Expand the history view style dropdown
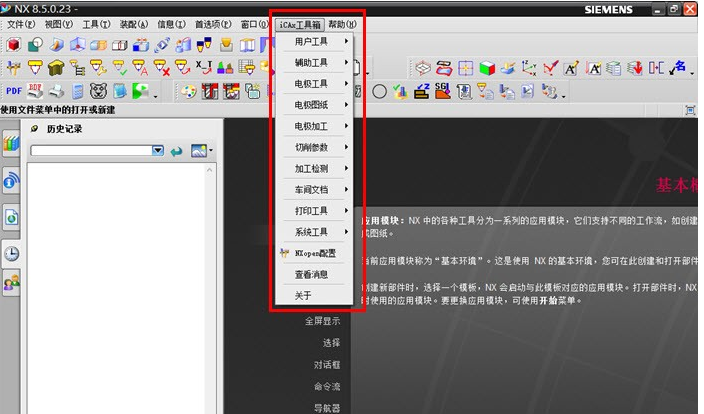Screen dimensions: 704x414 pos(202,150)
